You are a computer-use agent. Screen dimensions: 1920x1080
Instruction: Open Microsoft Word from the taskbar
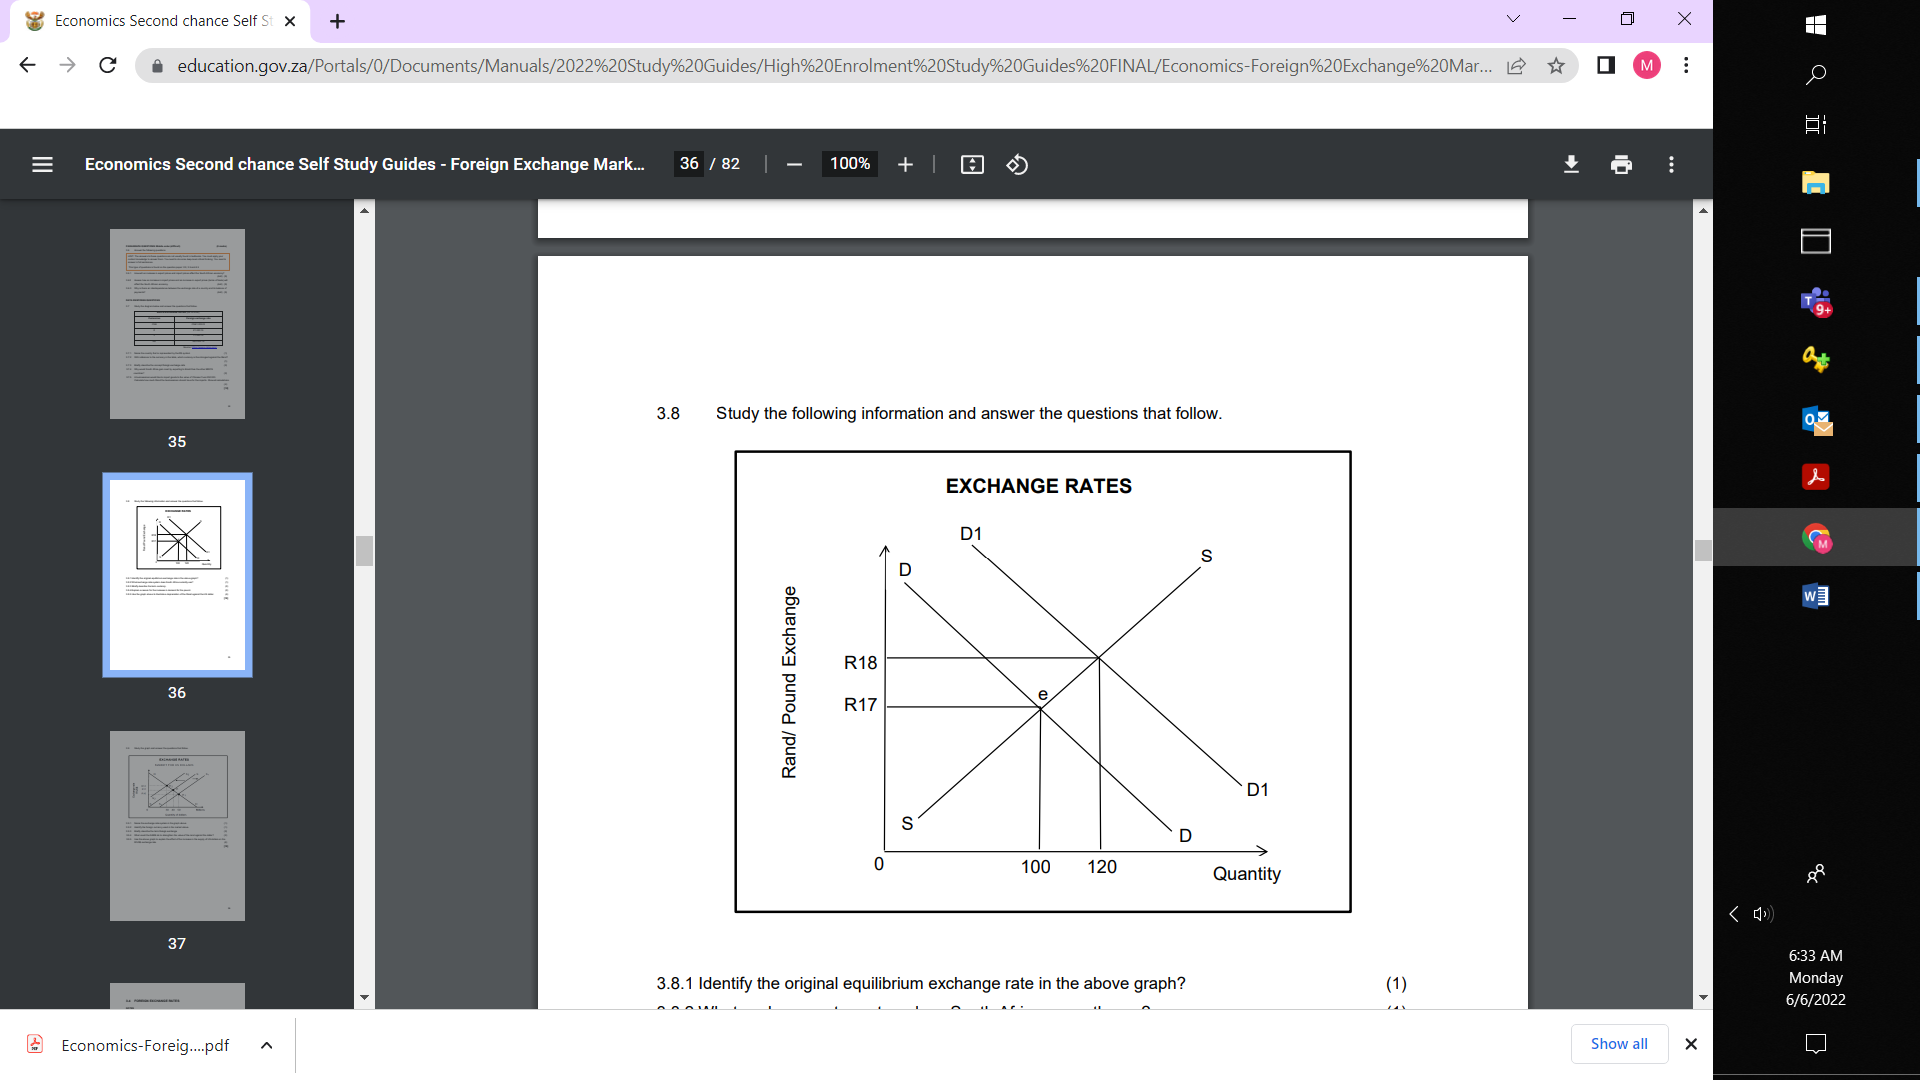tap(1817, 595)
